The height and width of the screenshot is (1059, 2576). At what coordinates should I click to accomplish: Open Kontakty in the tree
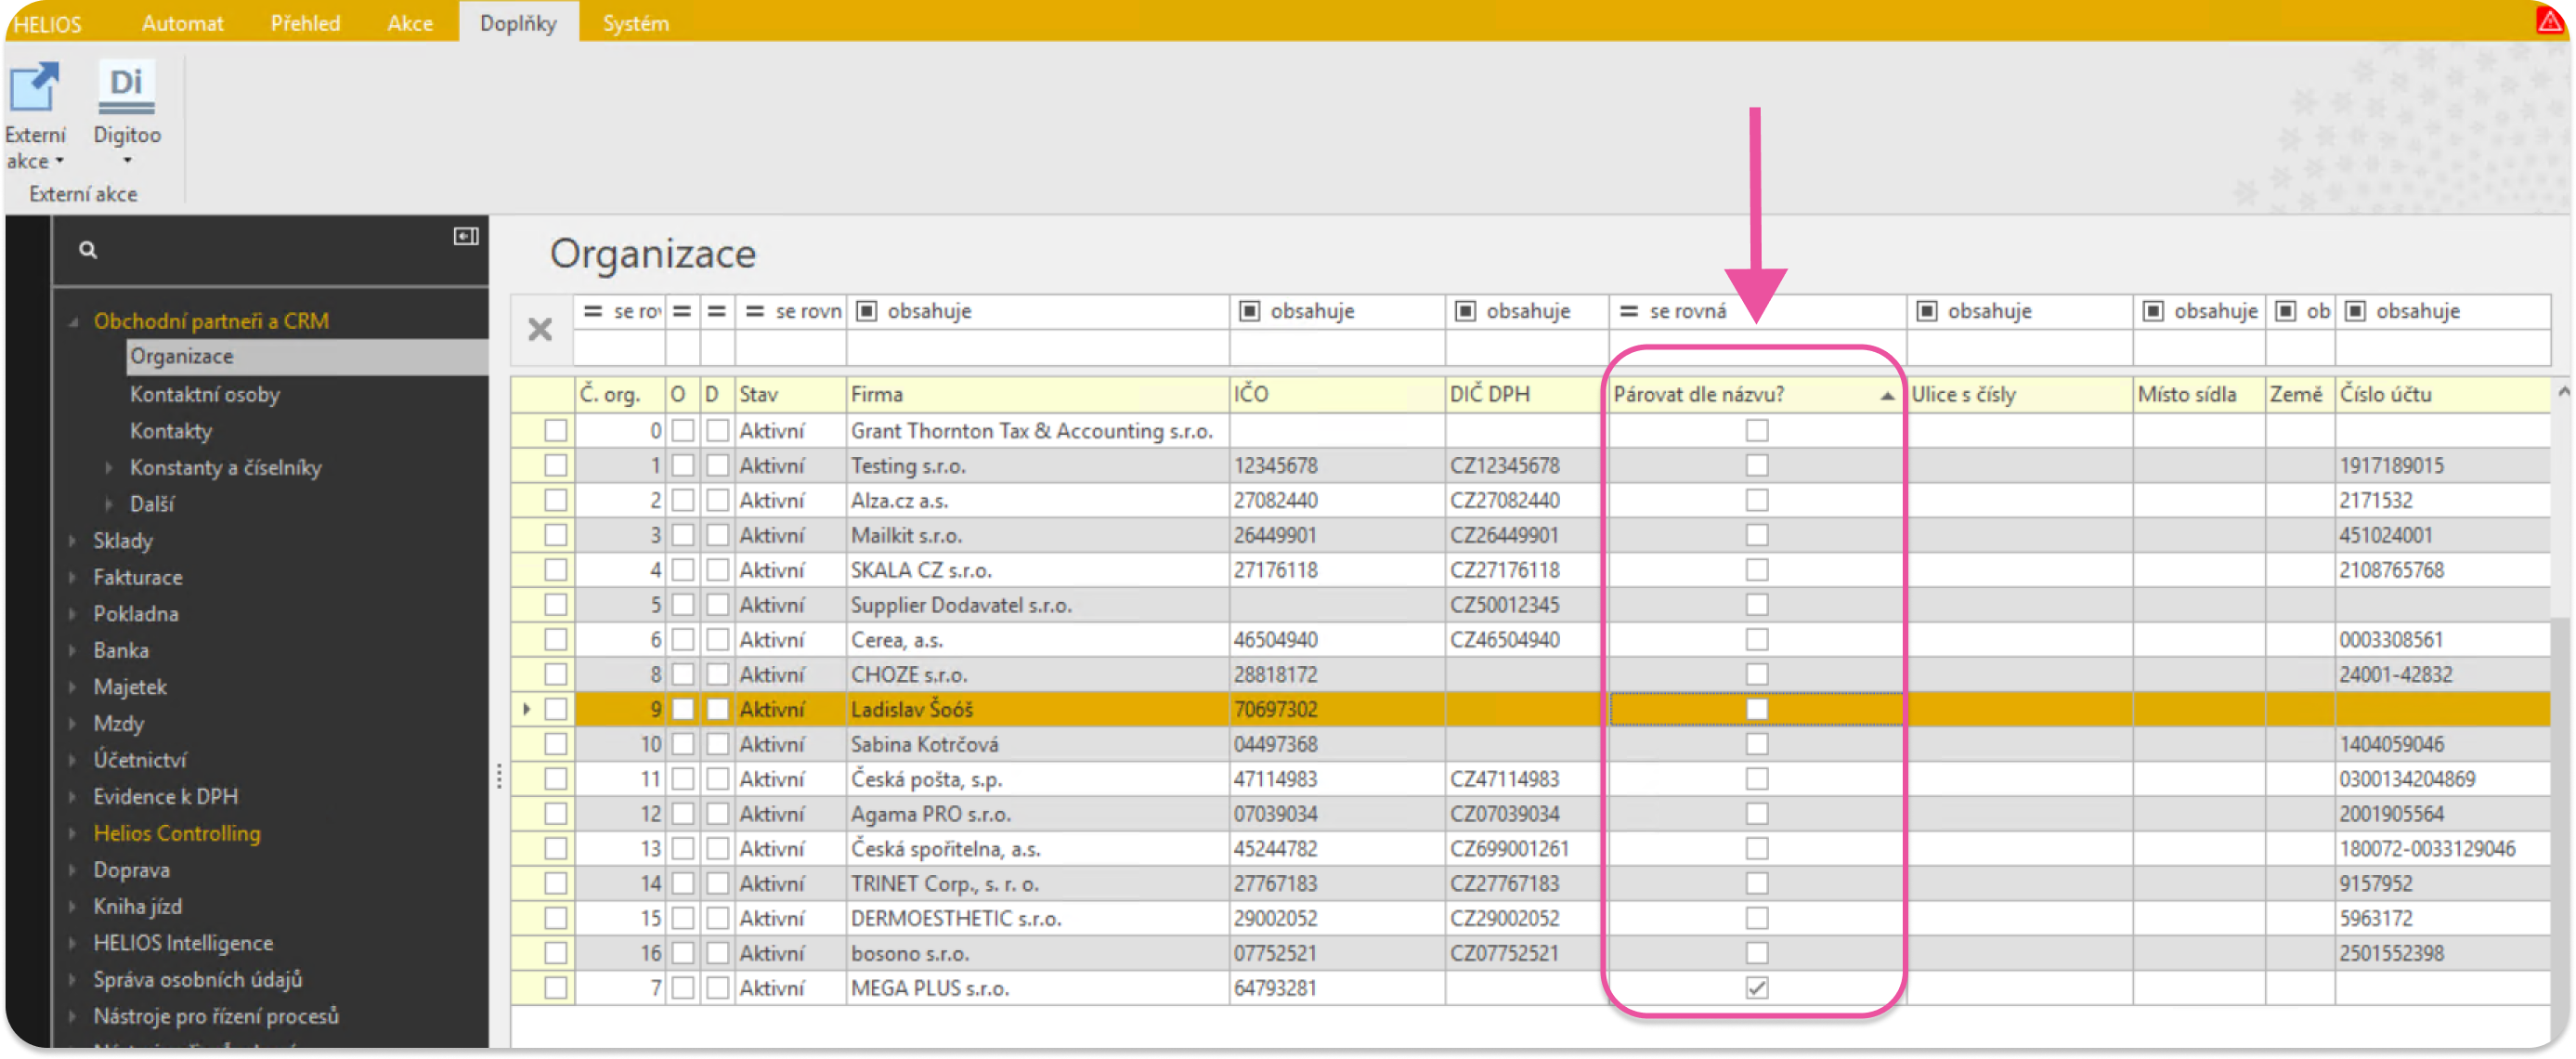pos(171,432)
